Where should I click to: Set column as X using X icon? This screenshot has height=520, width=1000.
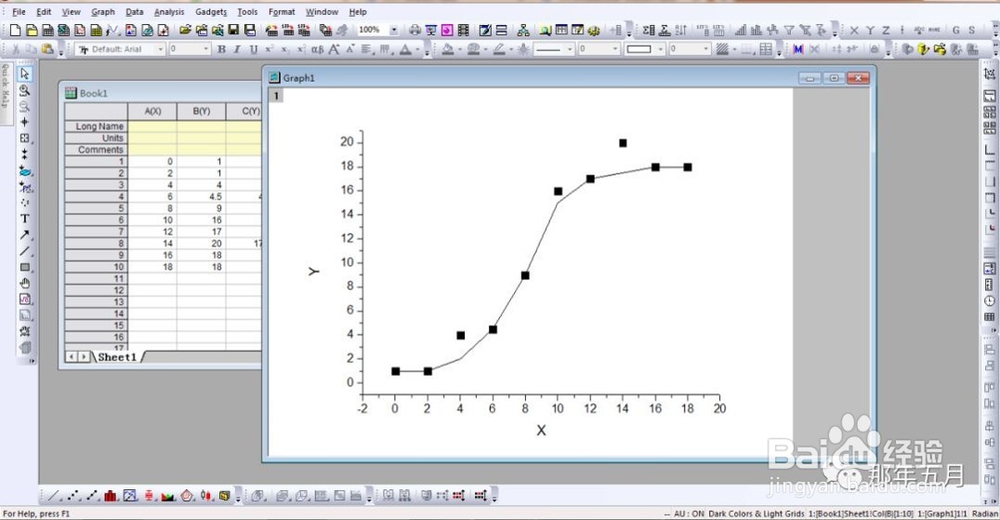click(854, 30)
